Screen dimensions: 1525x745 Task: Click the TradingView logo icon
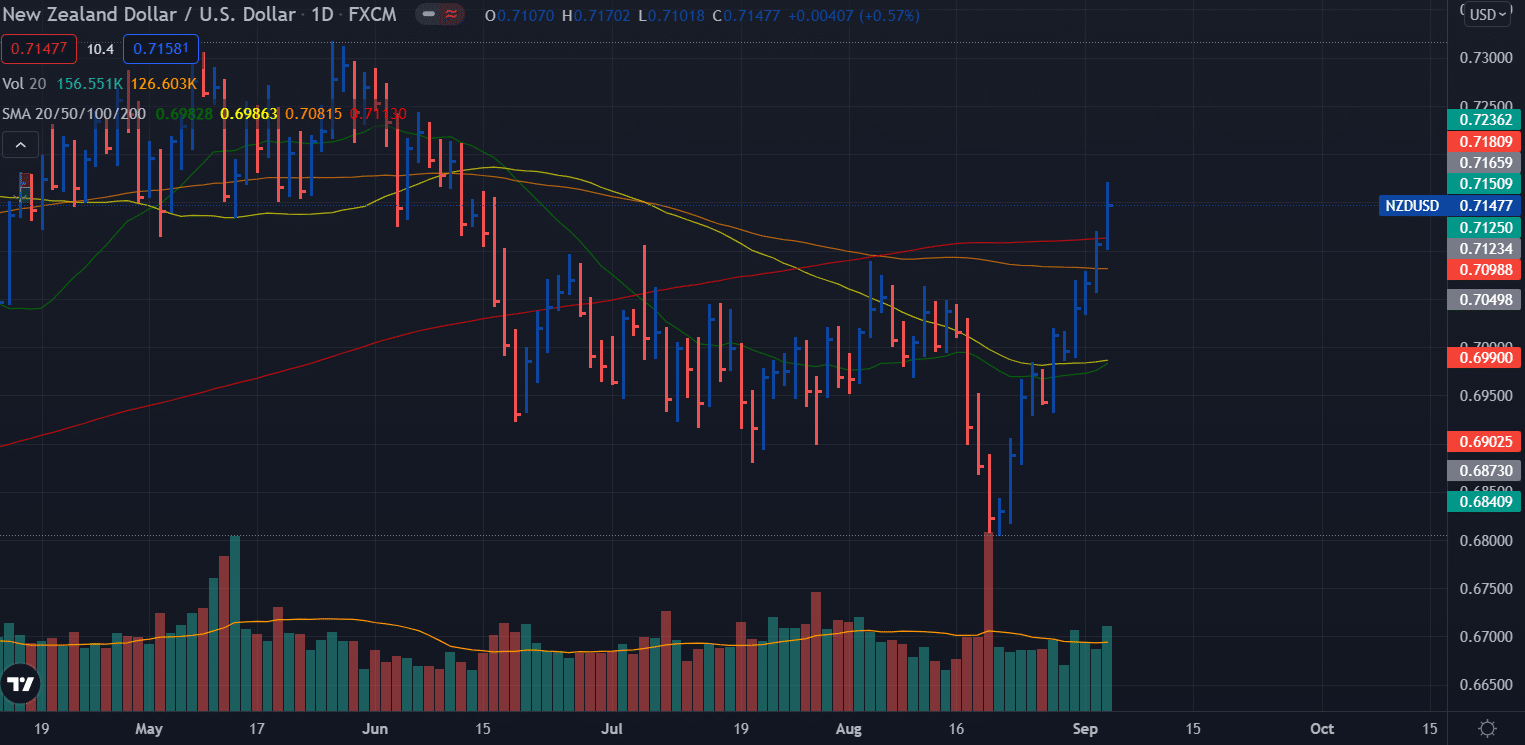pos(20,685)
